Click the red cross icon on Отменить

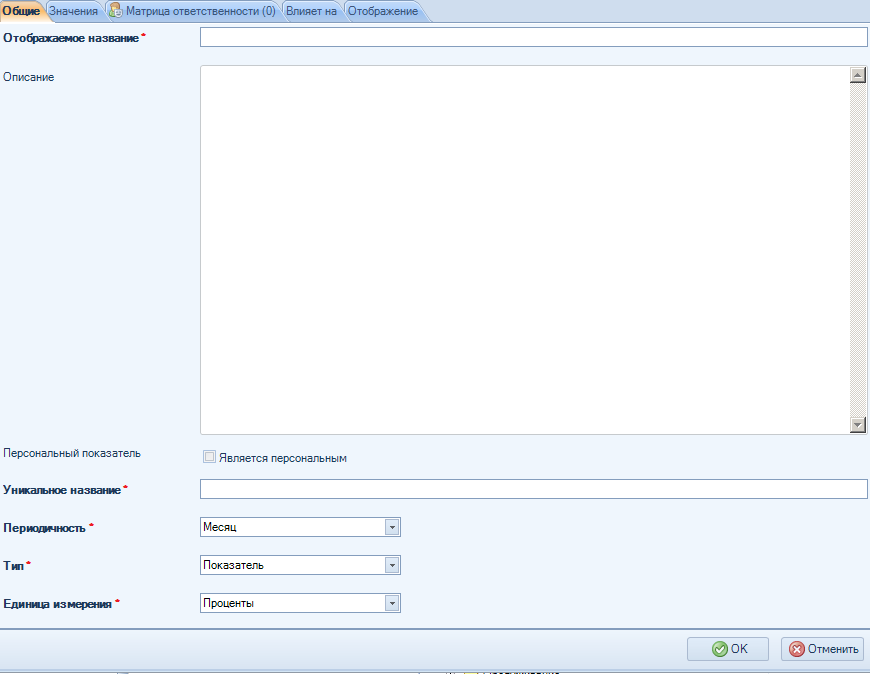point(797,649)
